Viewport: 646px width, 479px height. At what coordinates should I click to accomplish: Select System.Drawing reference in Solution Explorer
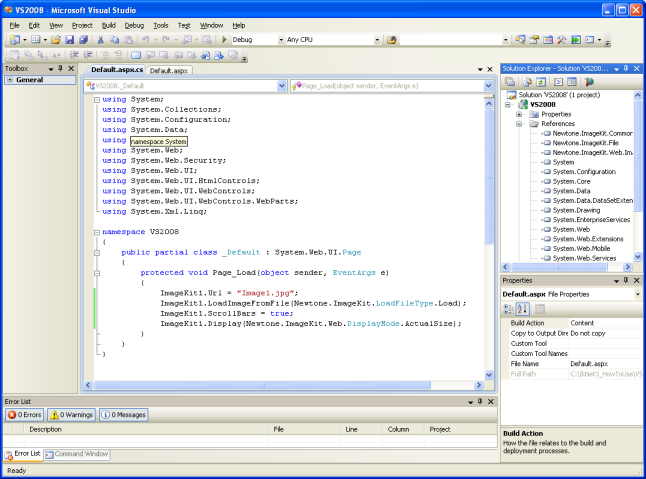point(576,210)
